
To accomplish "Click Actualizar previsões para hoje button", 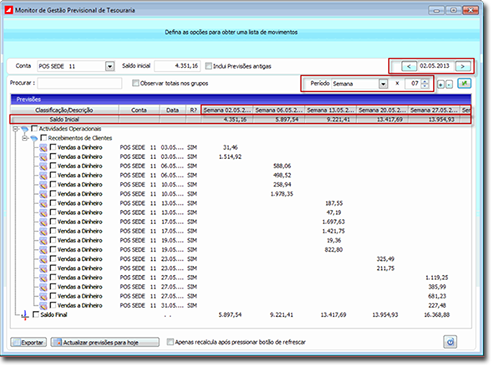I will (105, 342).
